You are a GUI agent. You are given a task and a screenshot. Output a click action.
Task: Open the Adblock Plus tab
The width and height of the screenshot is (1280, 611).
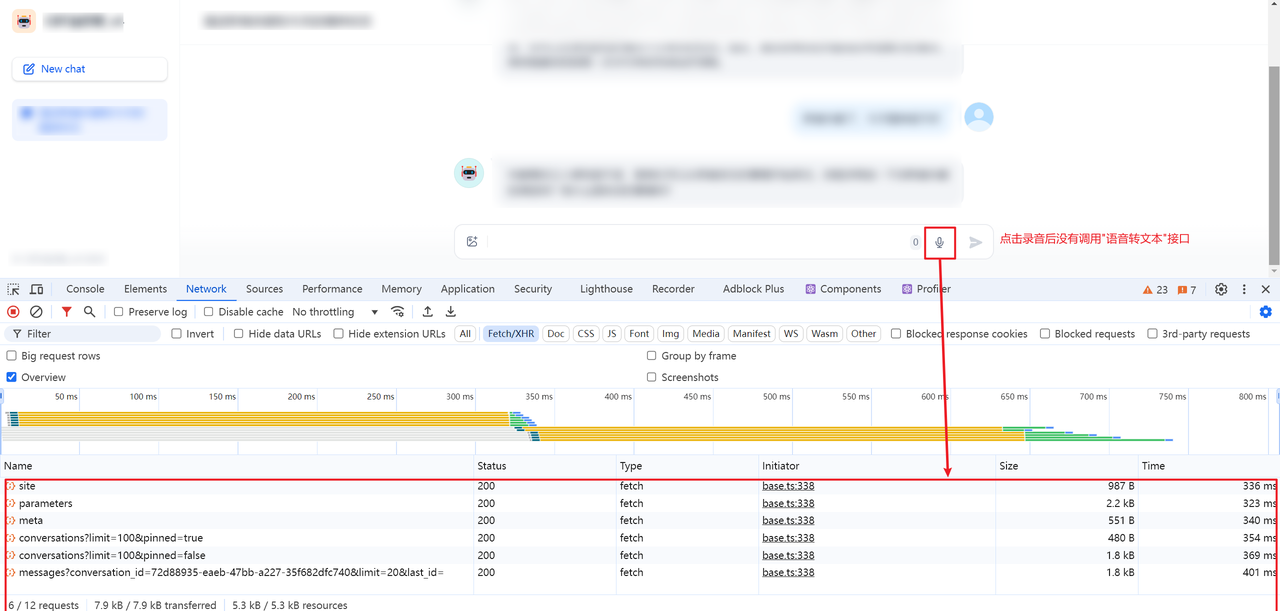753,289
